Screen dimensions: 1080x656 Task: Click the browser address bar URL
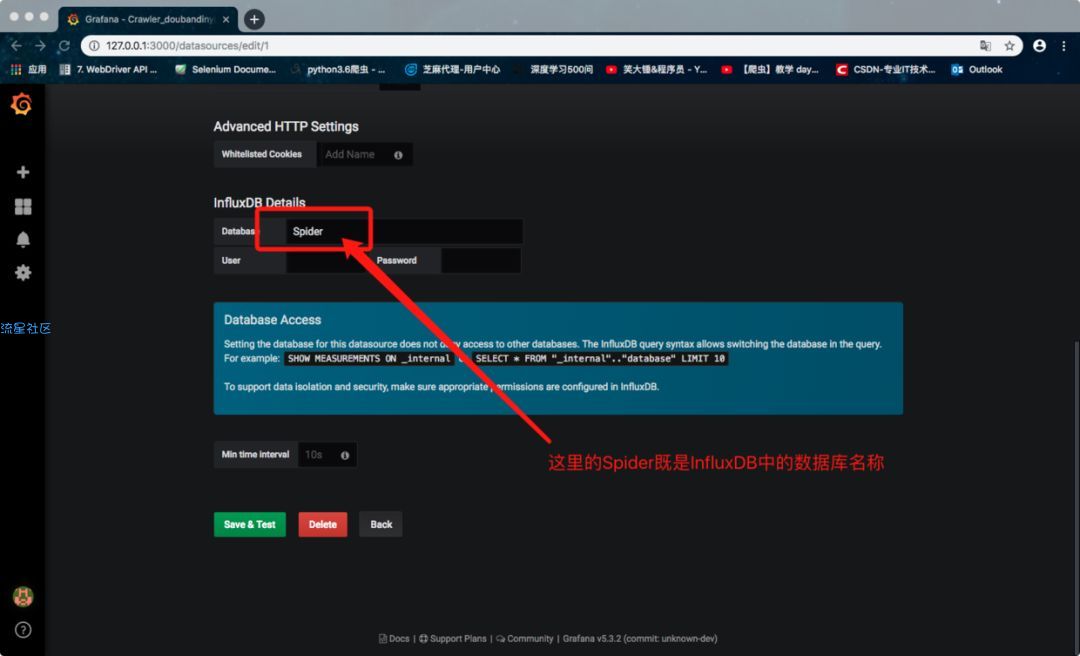point(187,45)
